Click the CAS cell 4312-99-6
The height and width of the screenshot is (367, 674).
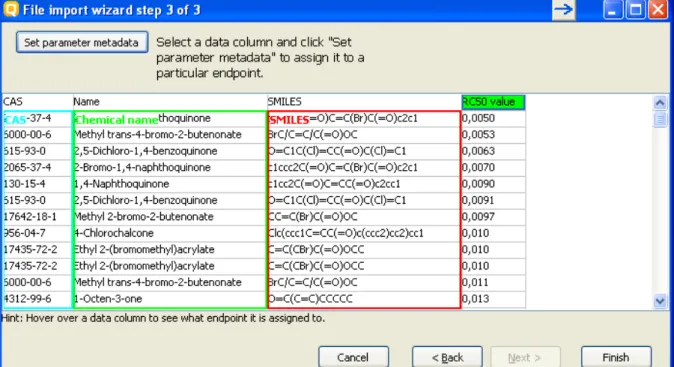(37, 299)
